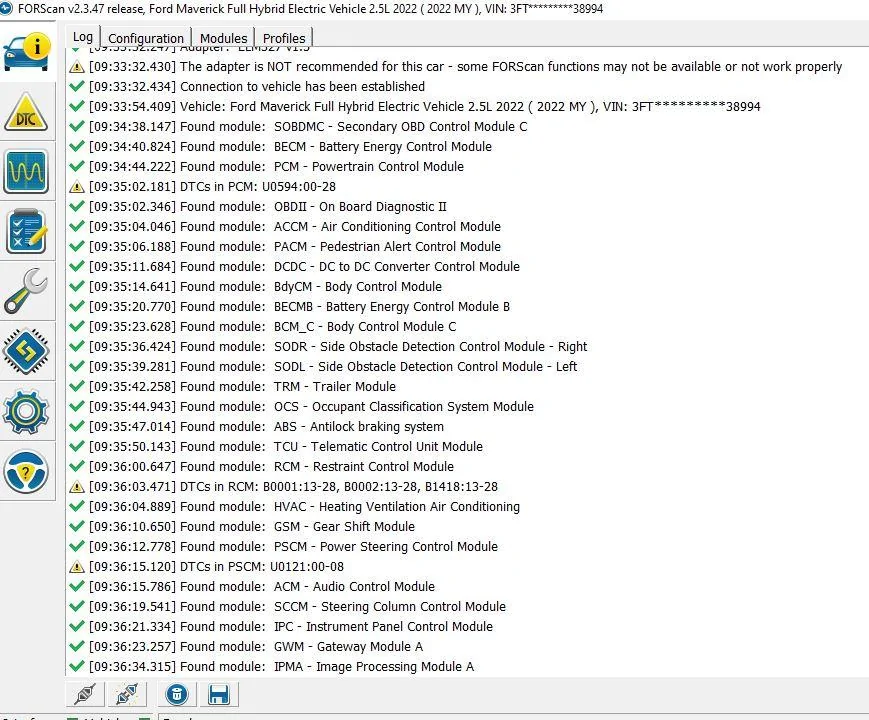Open the oscilloscope live data section
The image size is (869, 720).
point(26,171)
